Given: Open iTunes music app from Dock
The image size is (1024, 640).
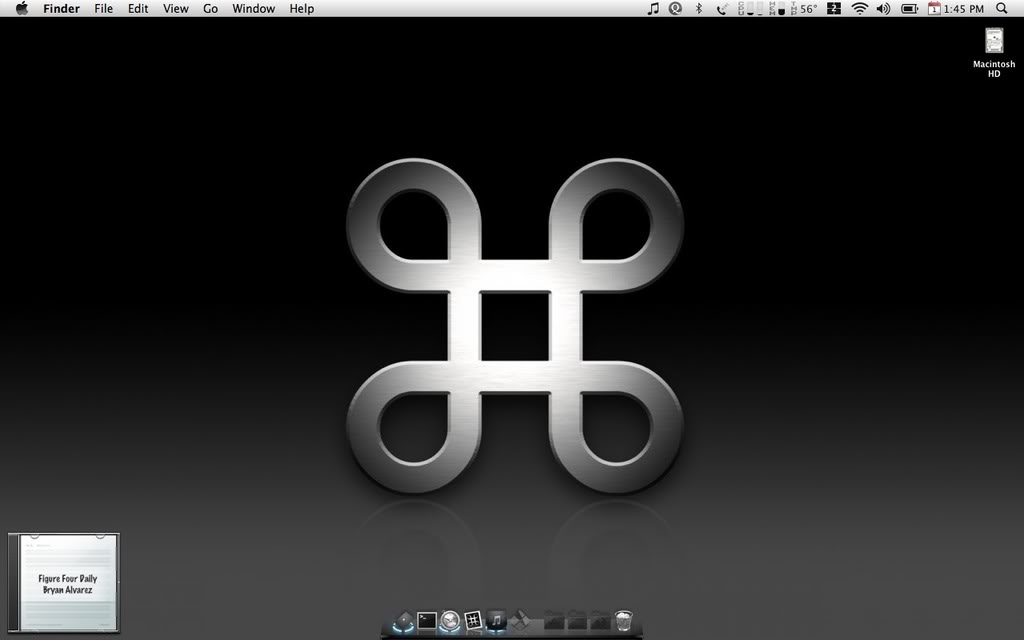Looking at the screenshot, I should pyautogui.click(x=496, y=619).
